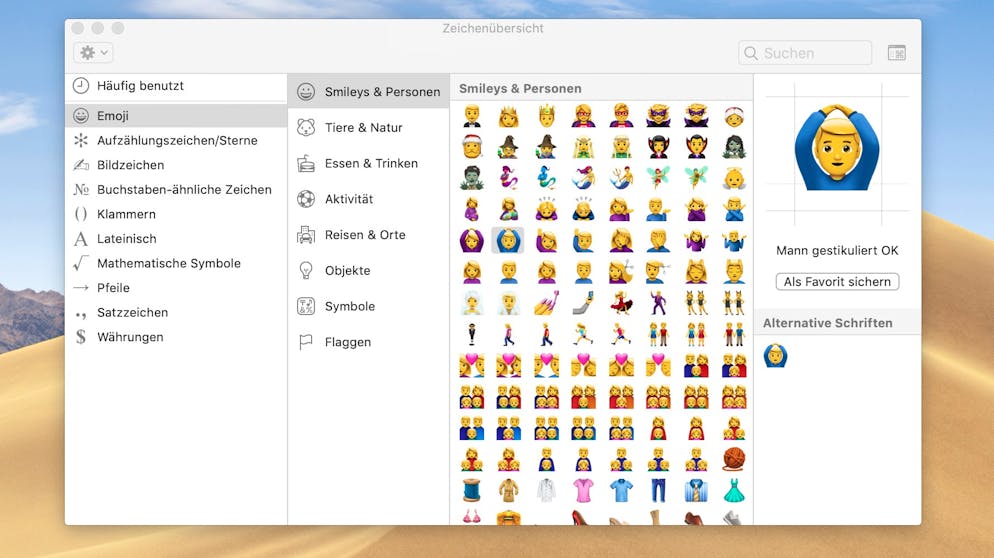Open the Währungen category
Image resolution: width=994 pixels, height=558 pixels.
[x=176, y=337]
